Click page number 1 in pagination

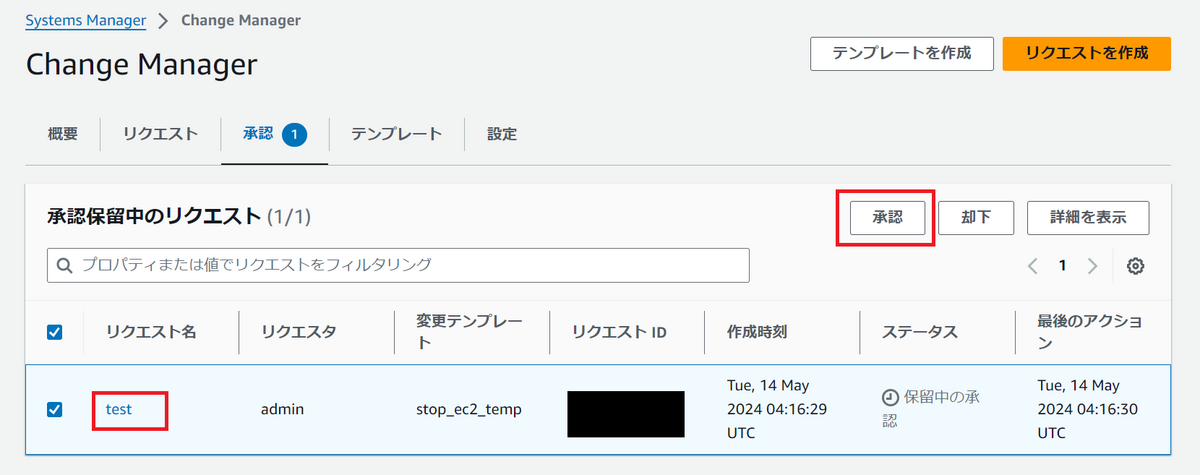coord(1063,266)
